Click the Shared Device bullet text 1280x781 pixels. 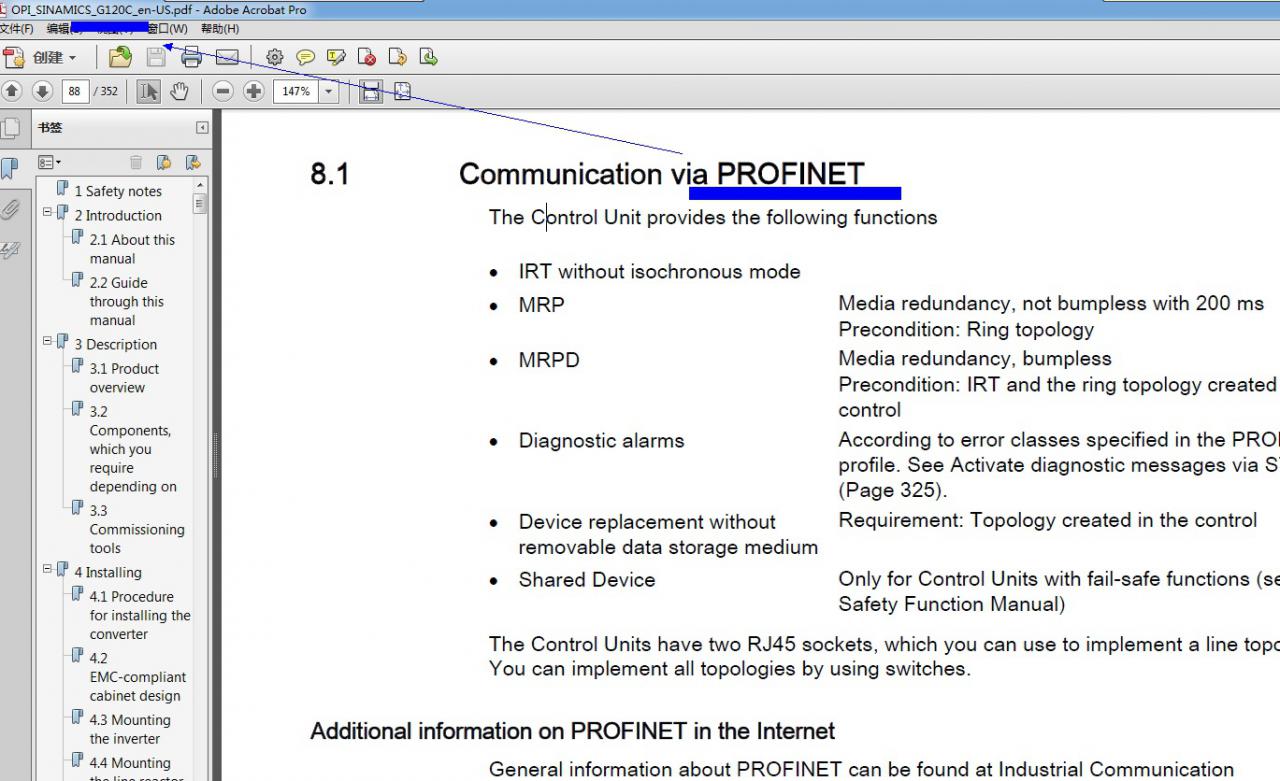click(x=587, y=580)
